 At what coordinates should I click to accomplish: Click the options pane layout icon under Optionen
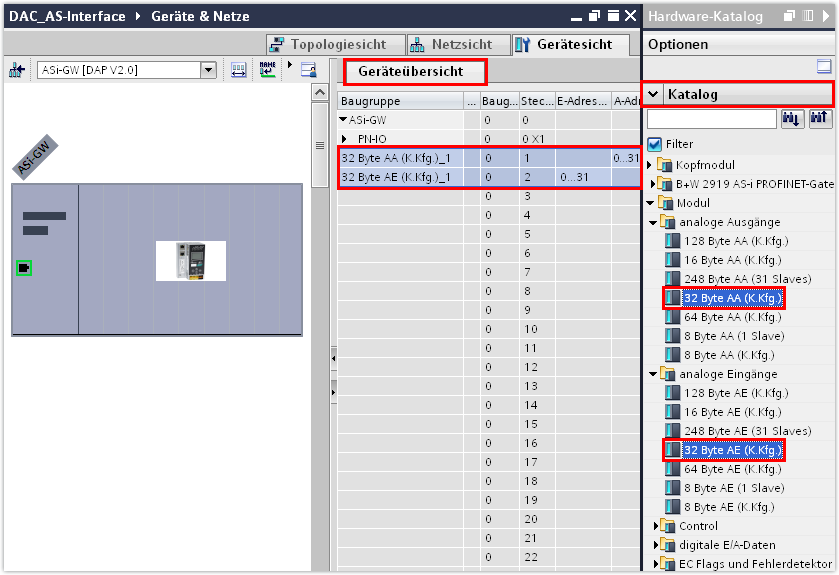click(x=824, y=67)
